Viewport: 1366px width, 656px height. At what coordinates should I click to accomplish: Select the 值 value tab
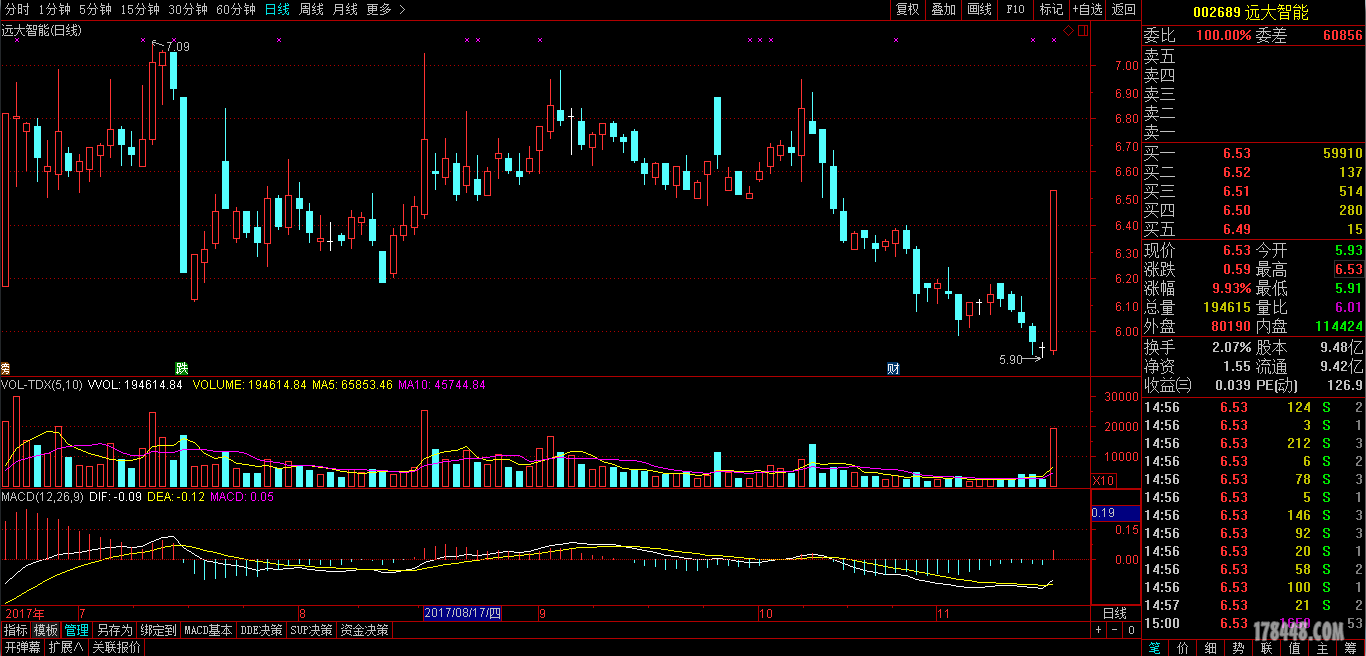click(x=1295, y=648)
